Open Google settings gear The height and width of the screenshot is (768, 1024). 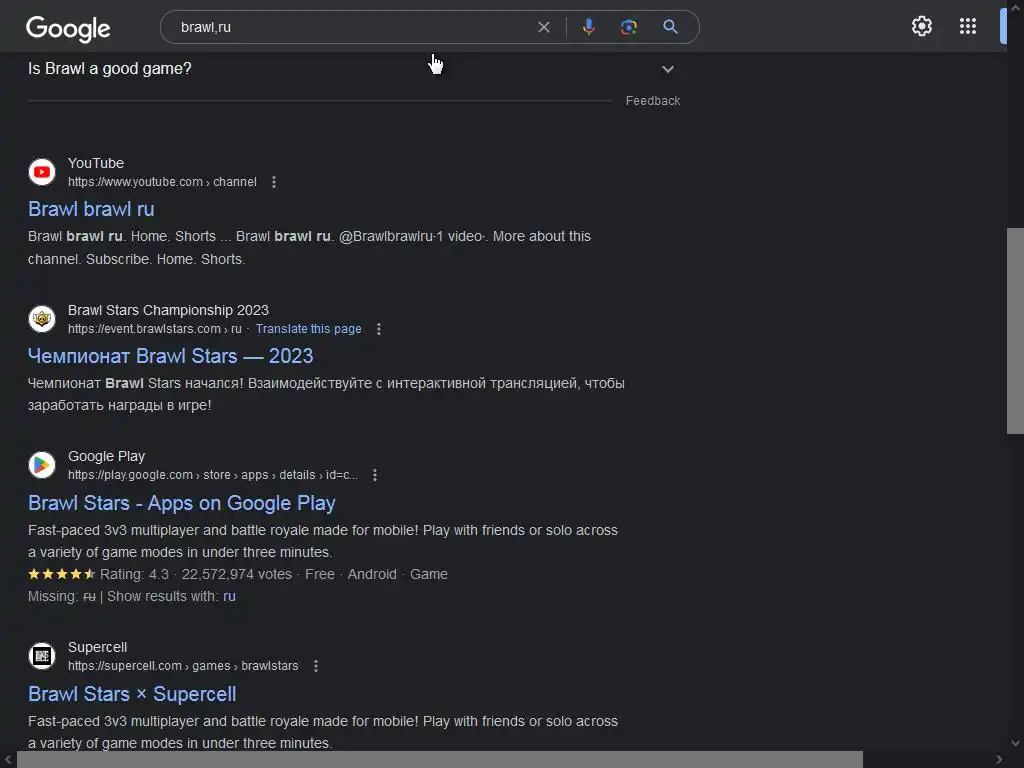coord(921,26)
